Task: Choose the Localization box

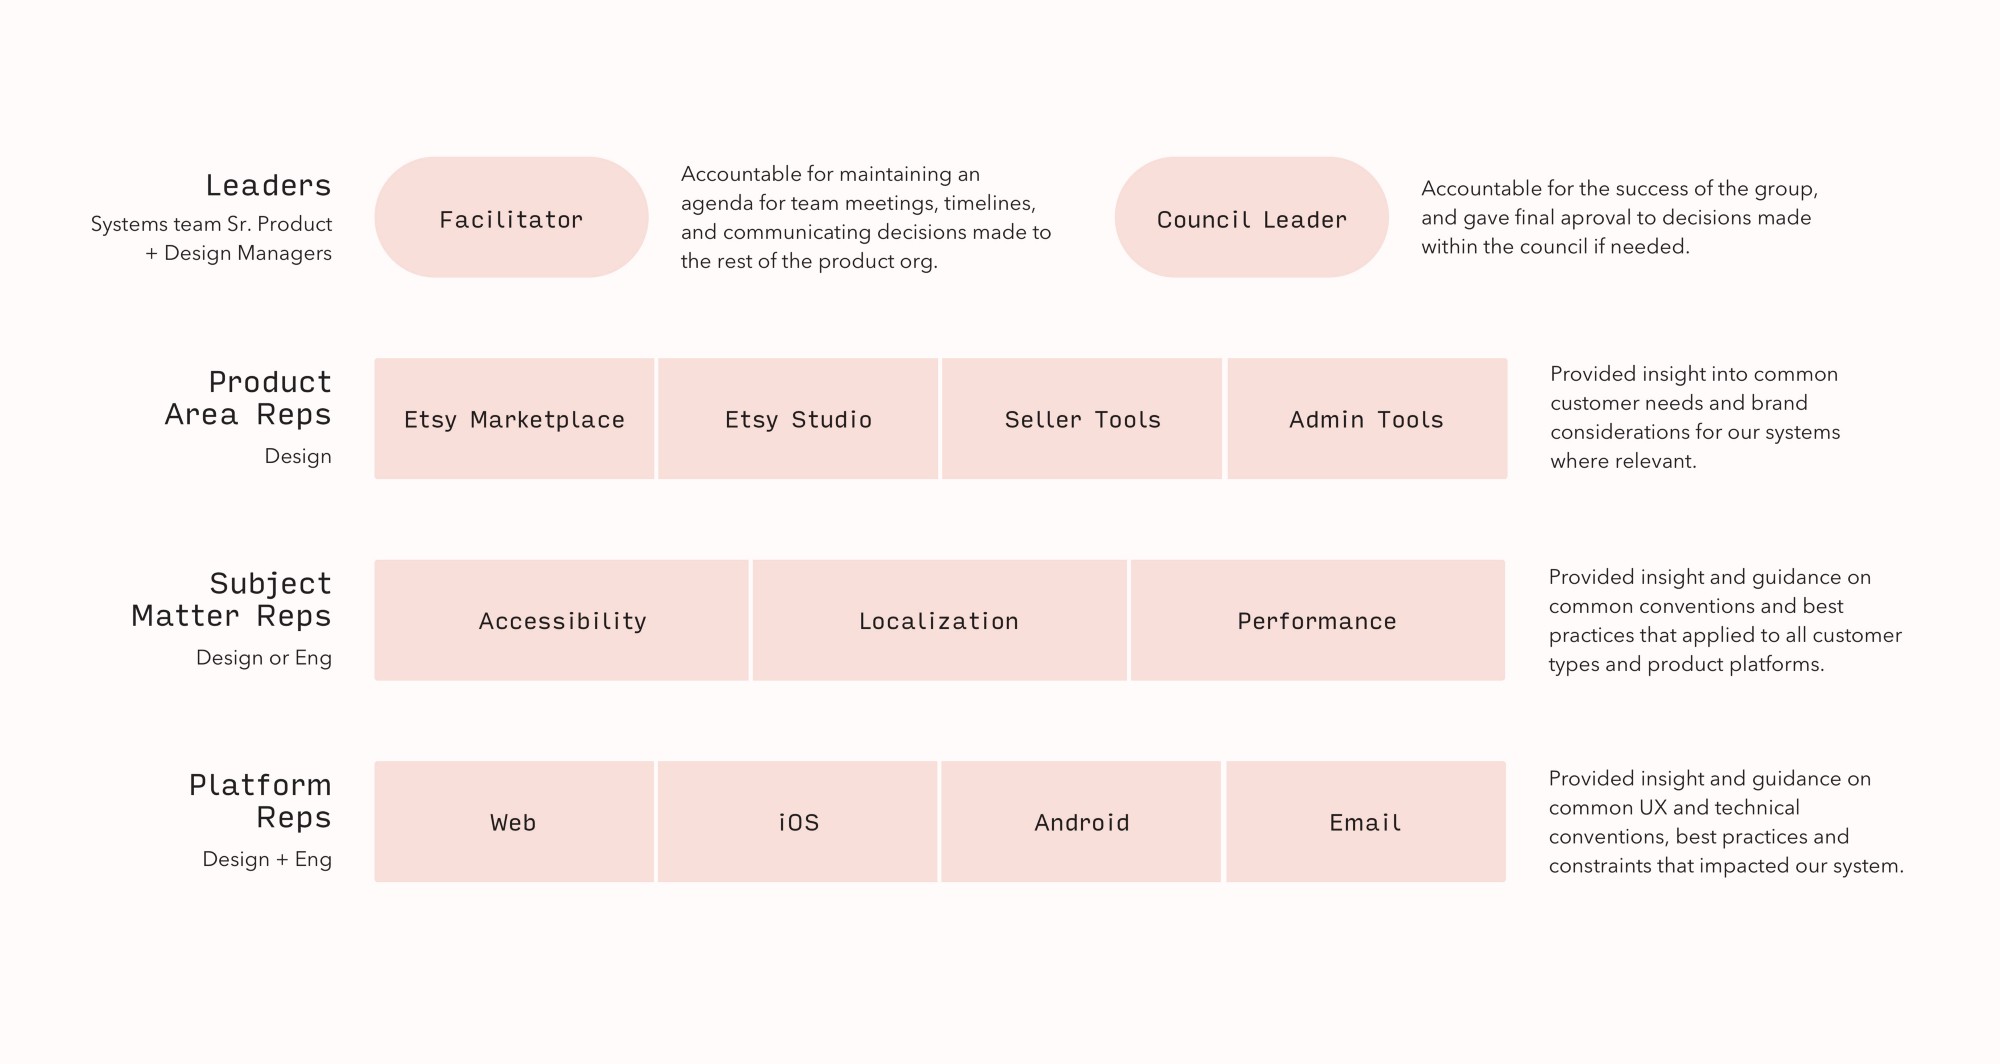Action: tap(939, 621)
